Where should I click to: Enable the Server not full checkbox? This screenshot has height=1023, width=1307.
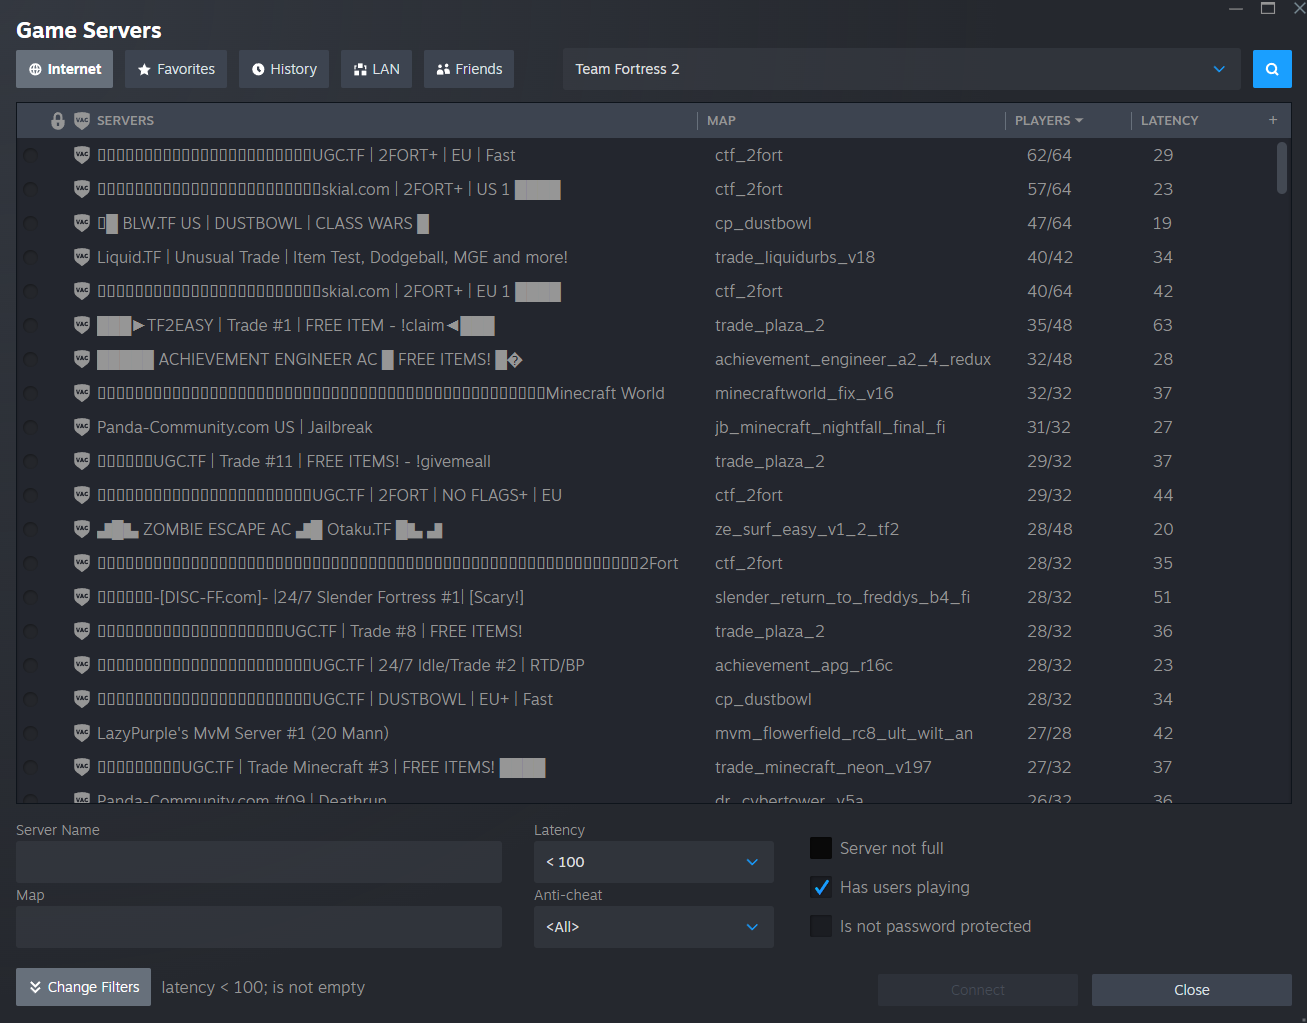tap(821, 848)
